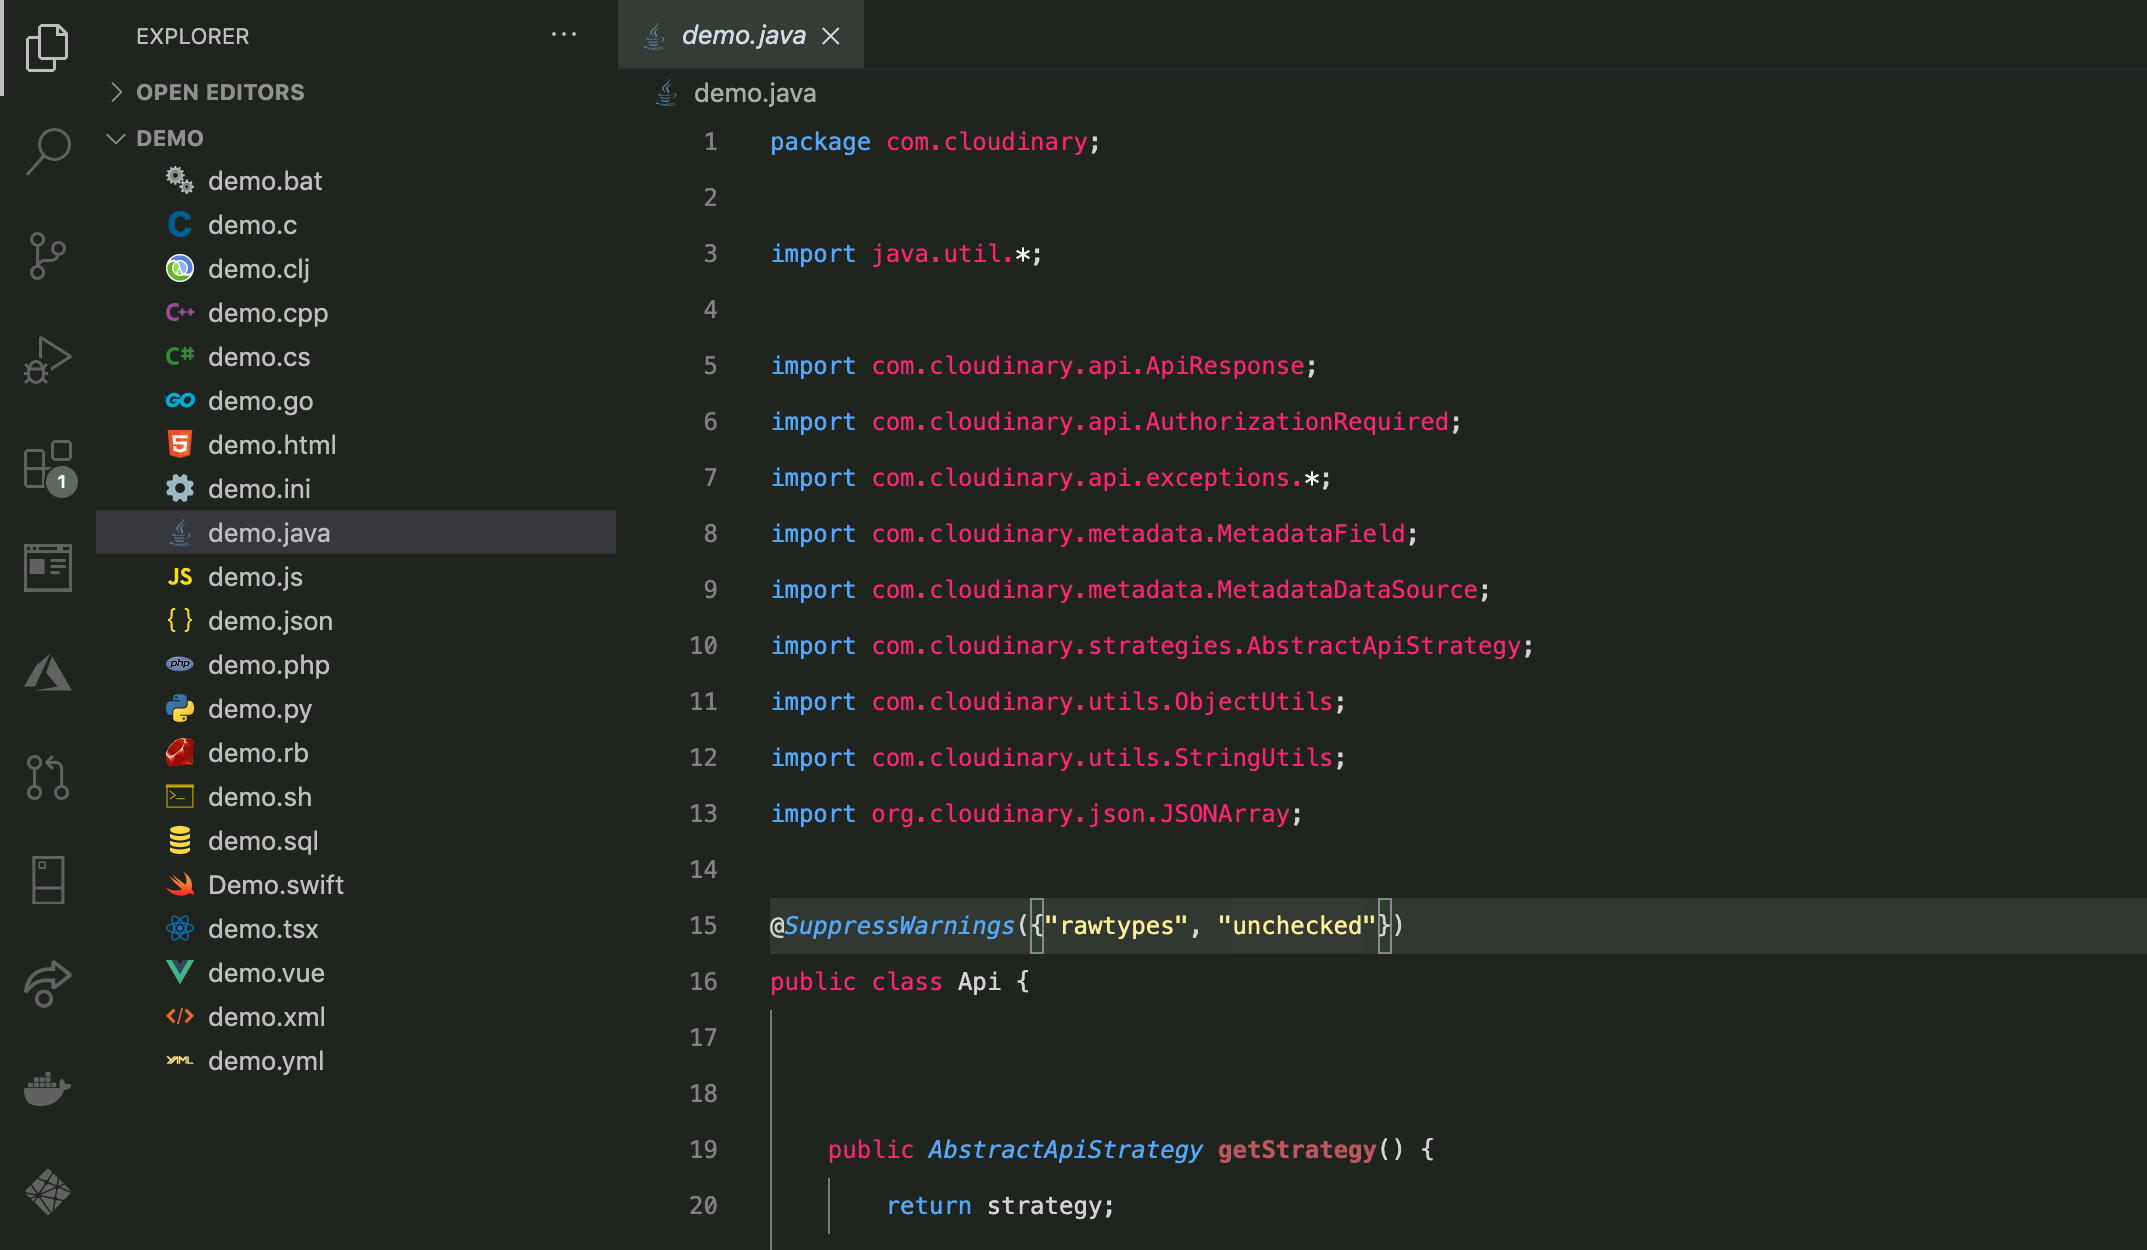This screenshot has height=1250, width=2147.
Task: Open the demo.json file
Action: [270, 620]
